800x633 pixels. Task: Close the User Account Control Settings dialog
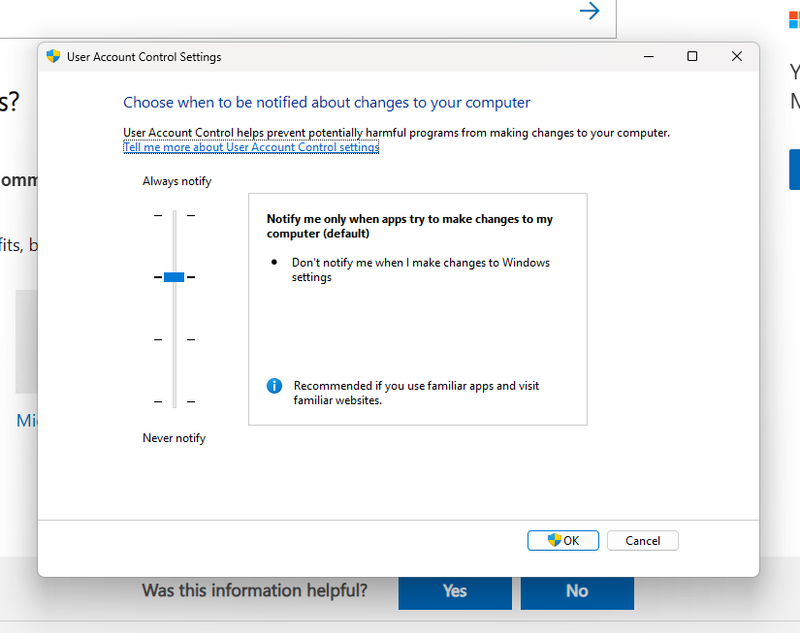point(737,57)
